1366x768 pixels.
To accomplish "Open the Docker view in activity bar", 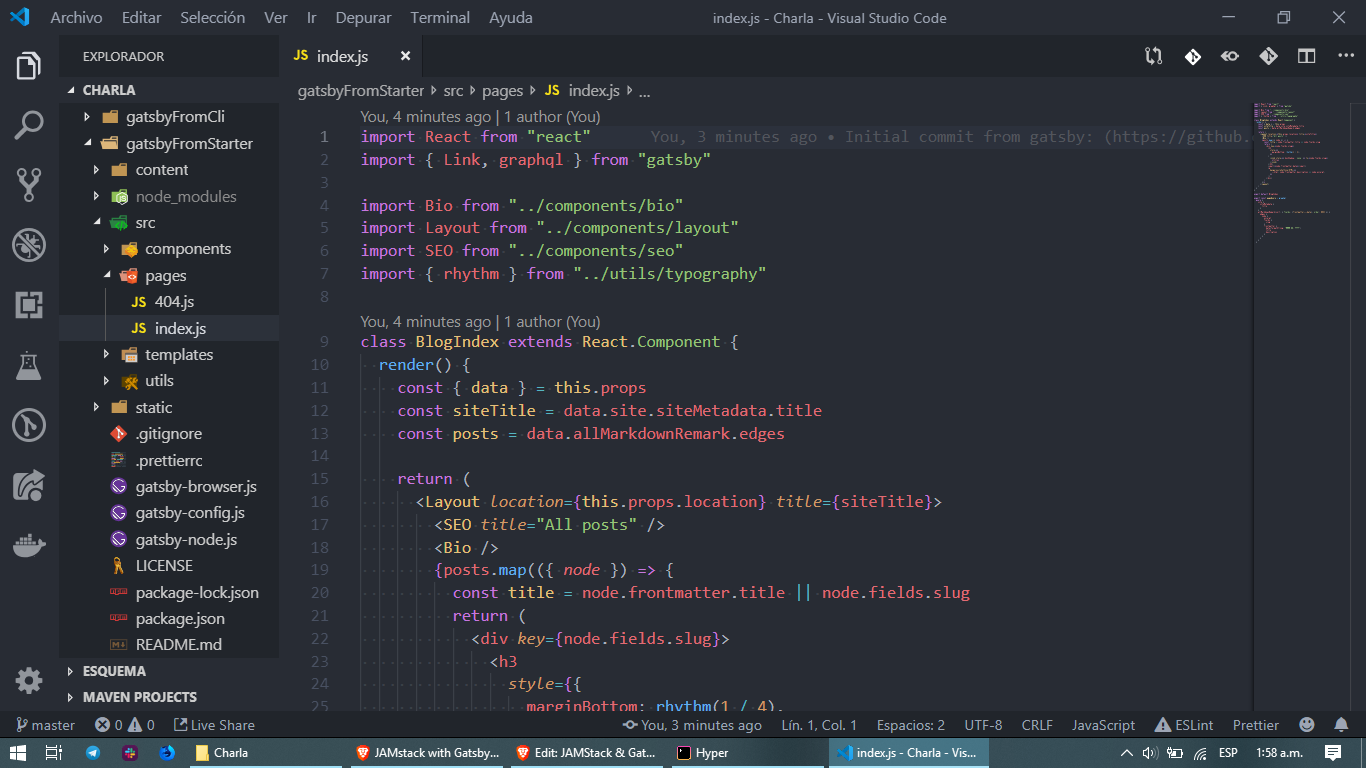I will (29, 546).
